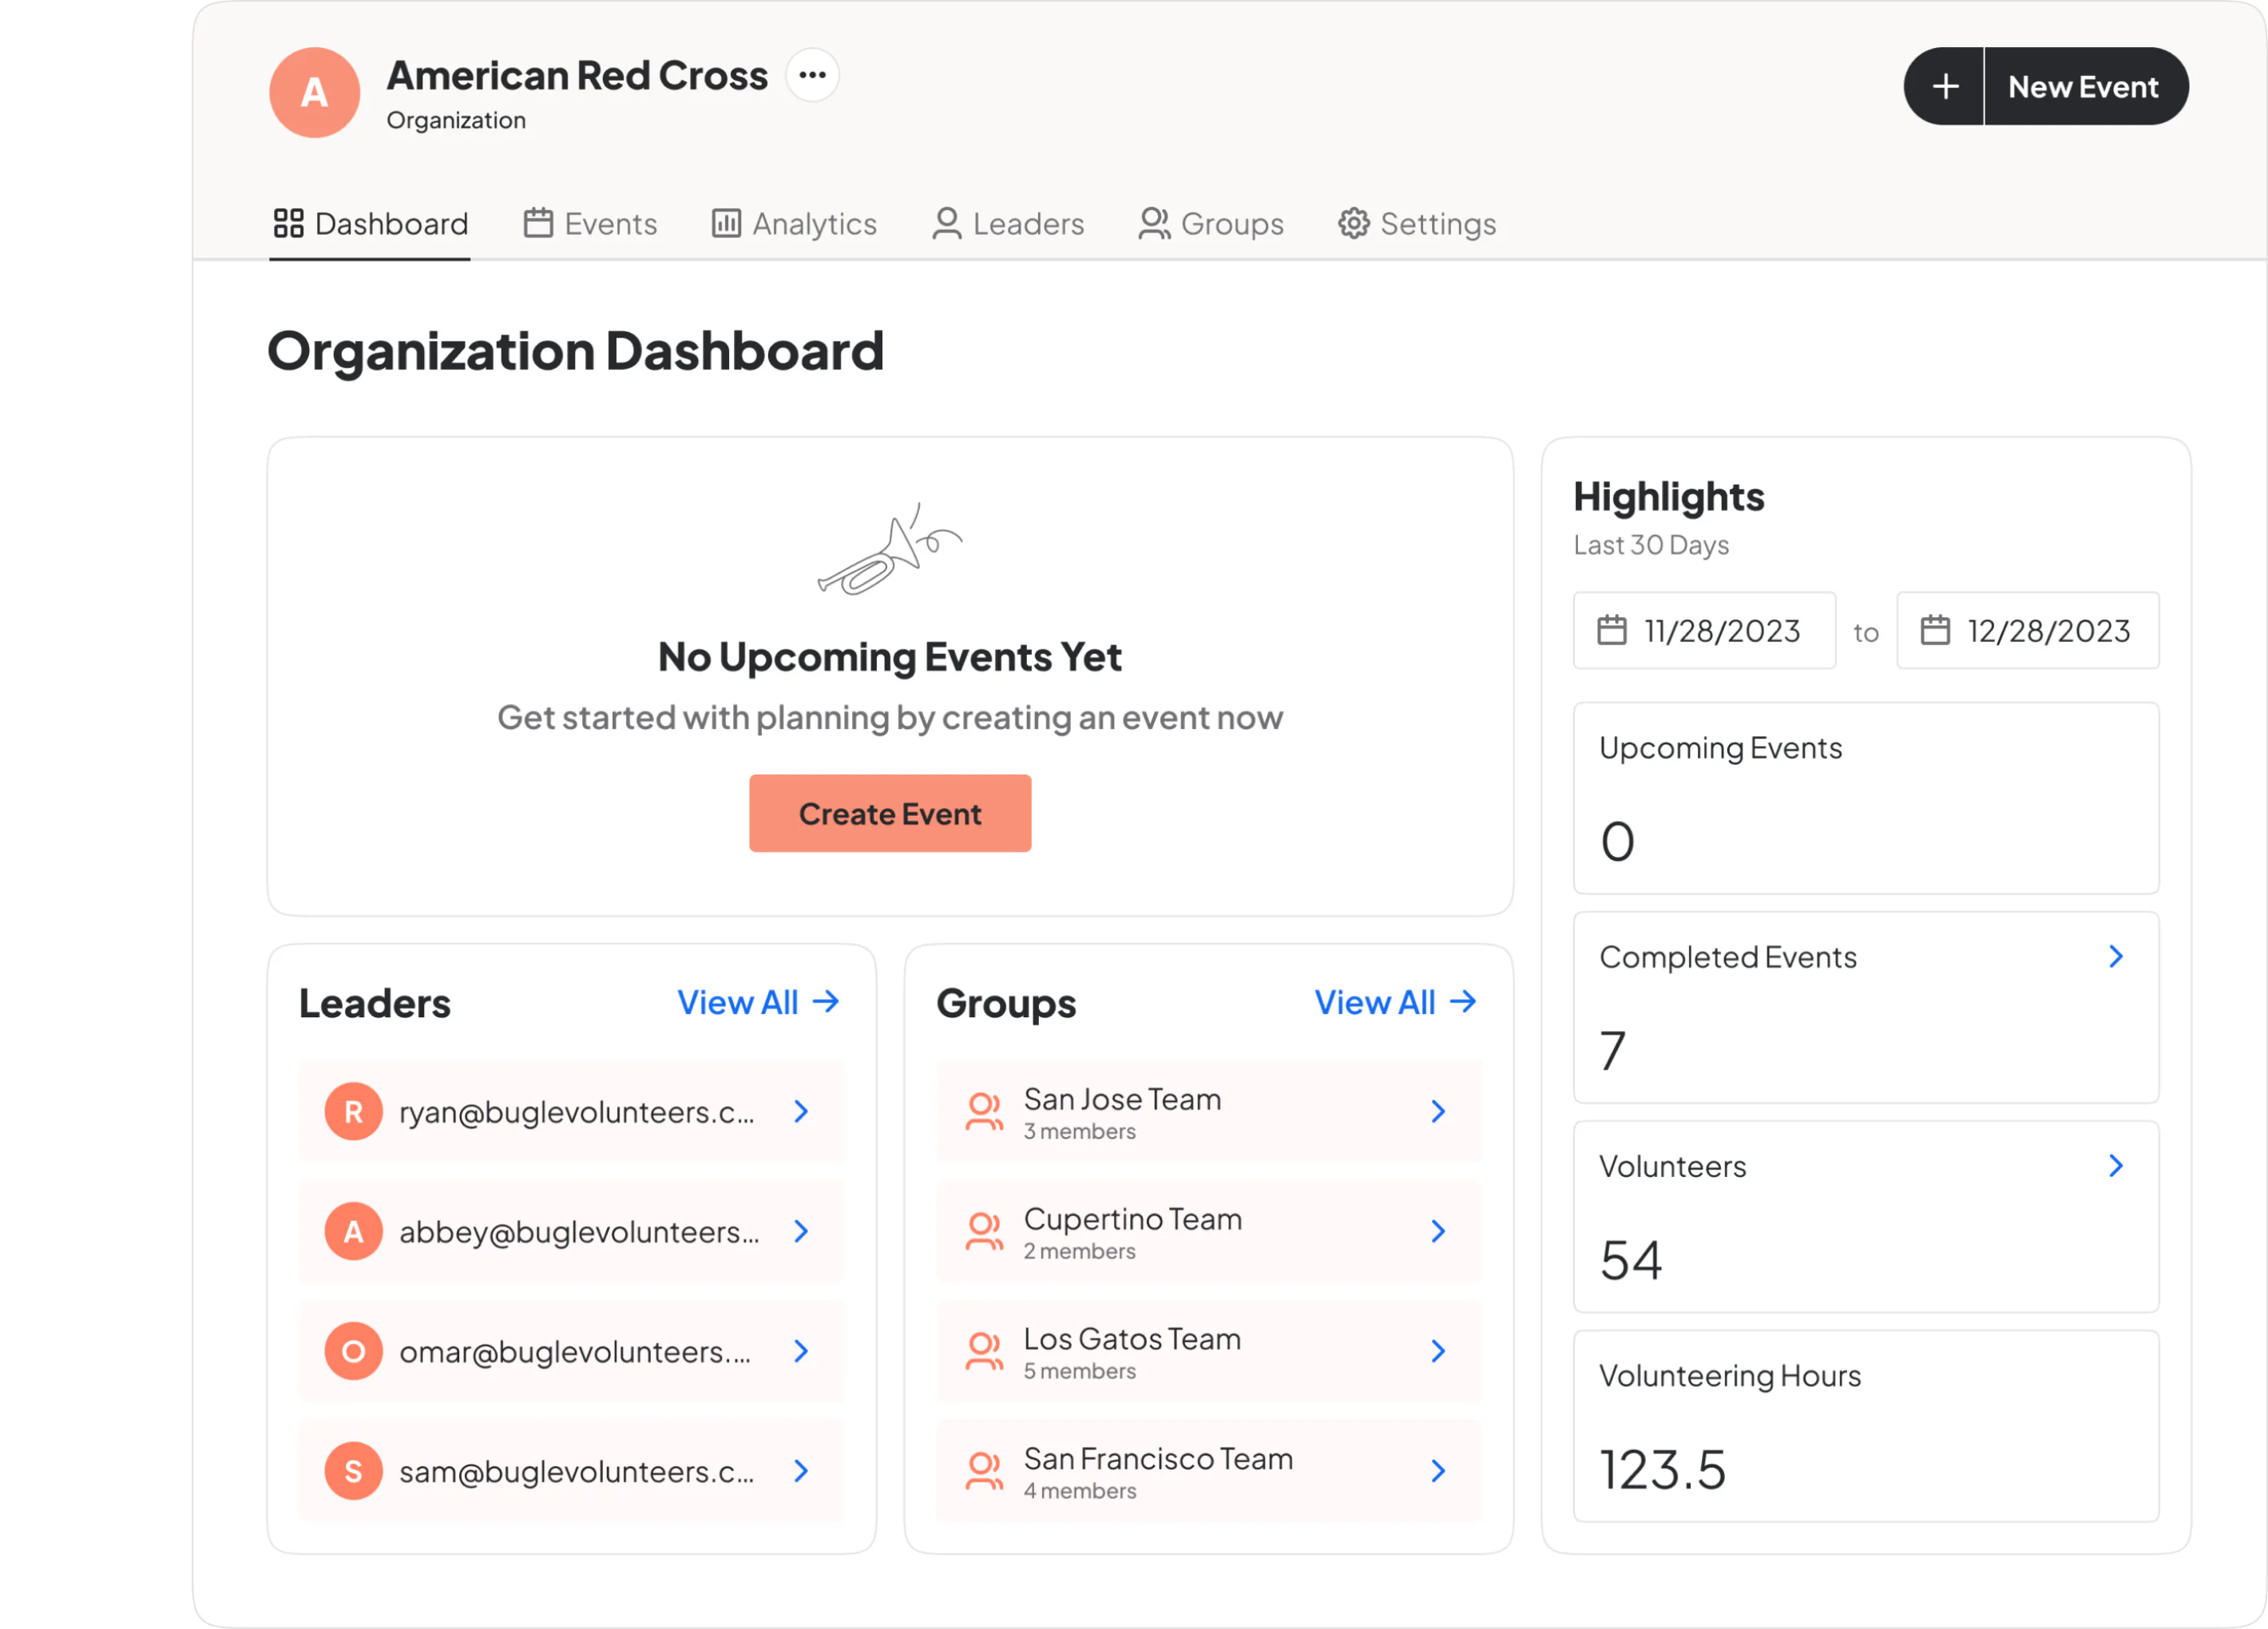This screenshot has height=1629, width=2268.
Task: Expand Volunteers details chevron
Action: coord(2116,1166)
